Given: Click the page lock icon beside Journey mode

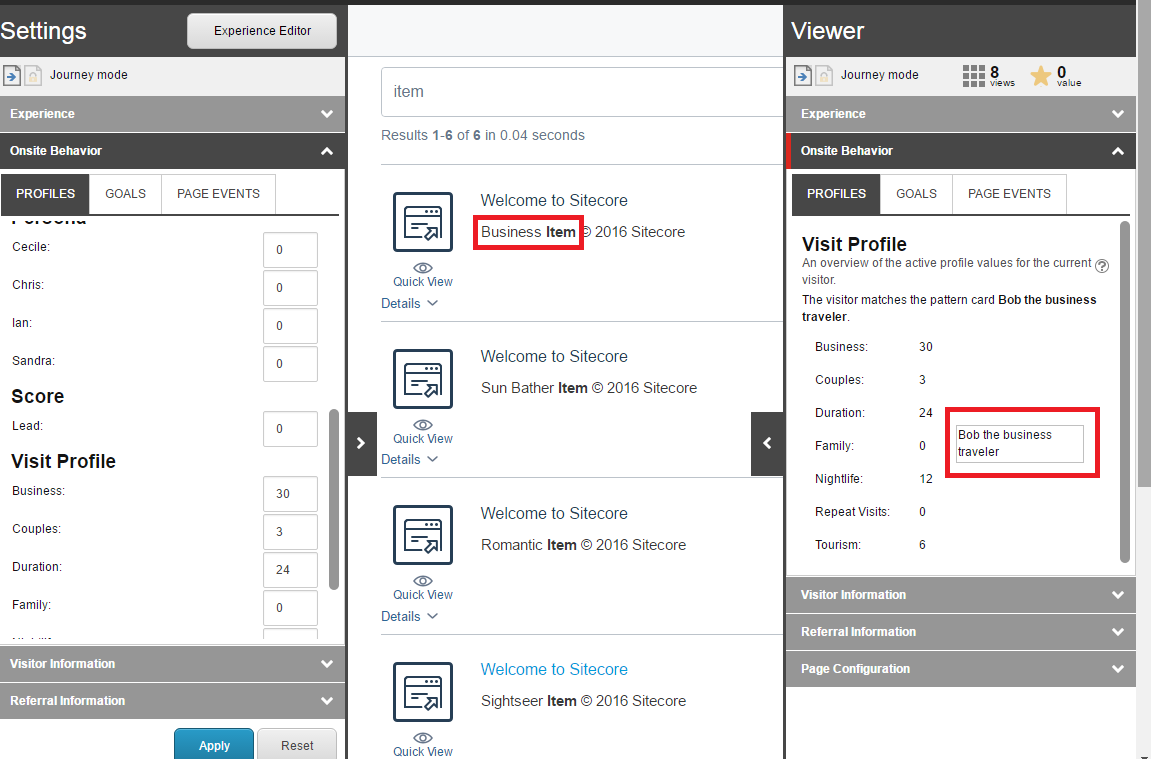Looking at the screenshot, I should point(35,75).
